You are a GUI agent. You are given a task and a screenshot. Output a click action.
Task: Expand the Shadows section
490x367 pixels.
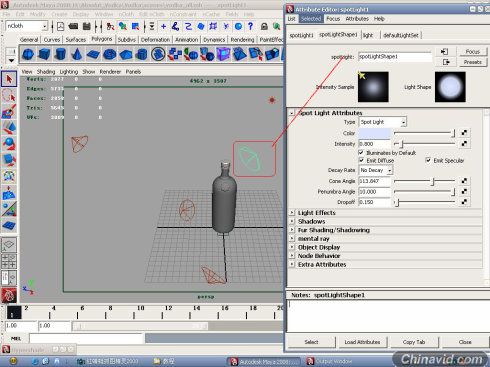pos(292,221)
